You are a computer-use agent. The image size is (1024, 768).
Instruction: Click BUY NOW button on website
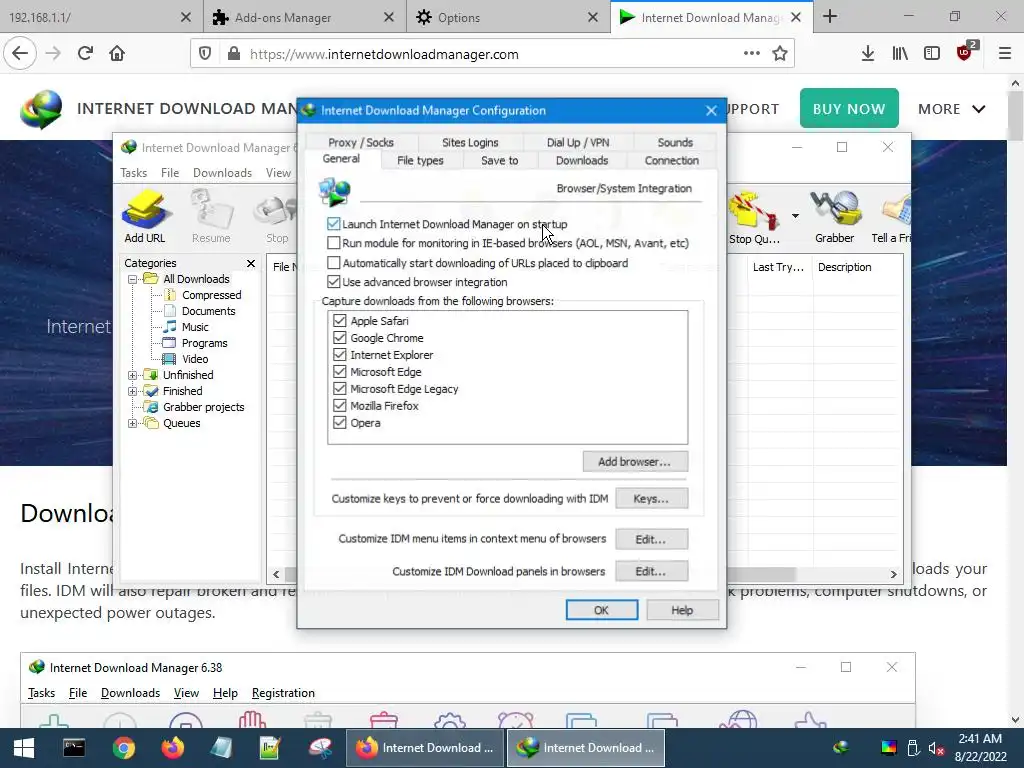point(849,108)
